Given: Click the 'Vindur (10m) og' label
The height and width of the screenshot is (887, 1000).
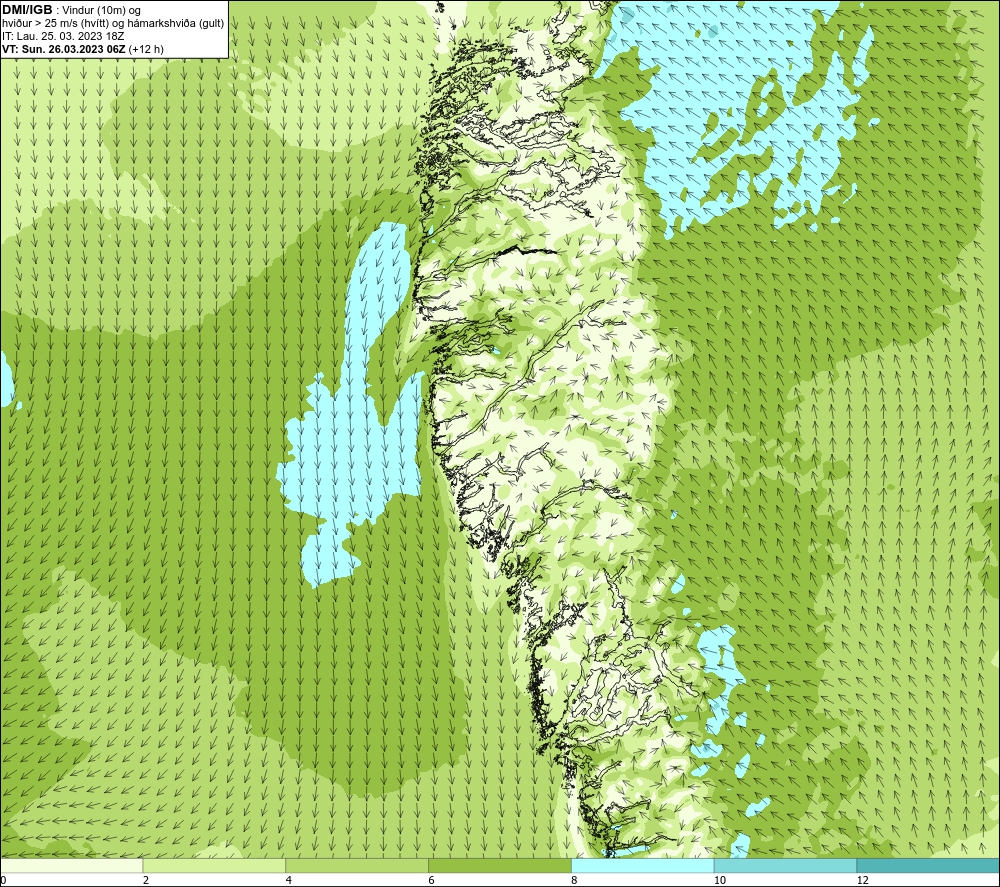Looking at the screenshot, I should pos(101,11).
